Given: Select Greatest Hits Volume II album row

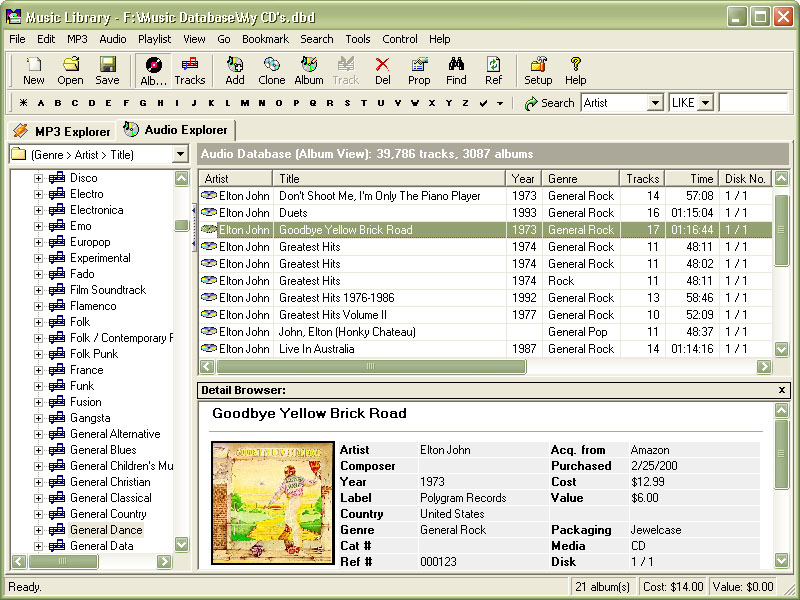Looking at the screenshot, I should coord(485,315).
